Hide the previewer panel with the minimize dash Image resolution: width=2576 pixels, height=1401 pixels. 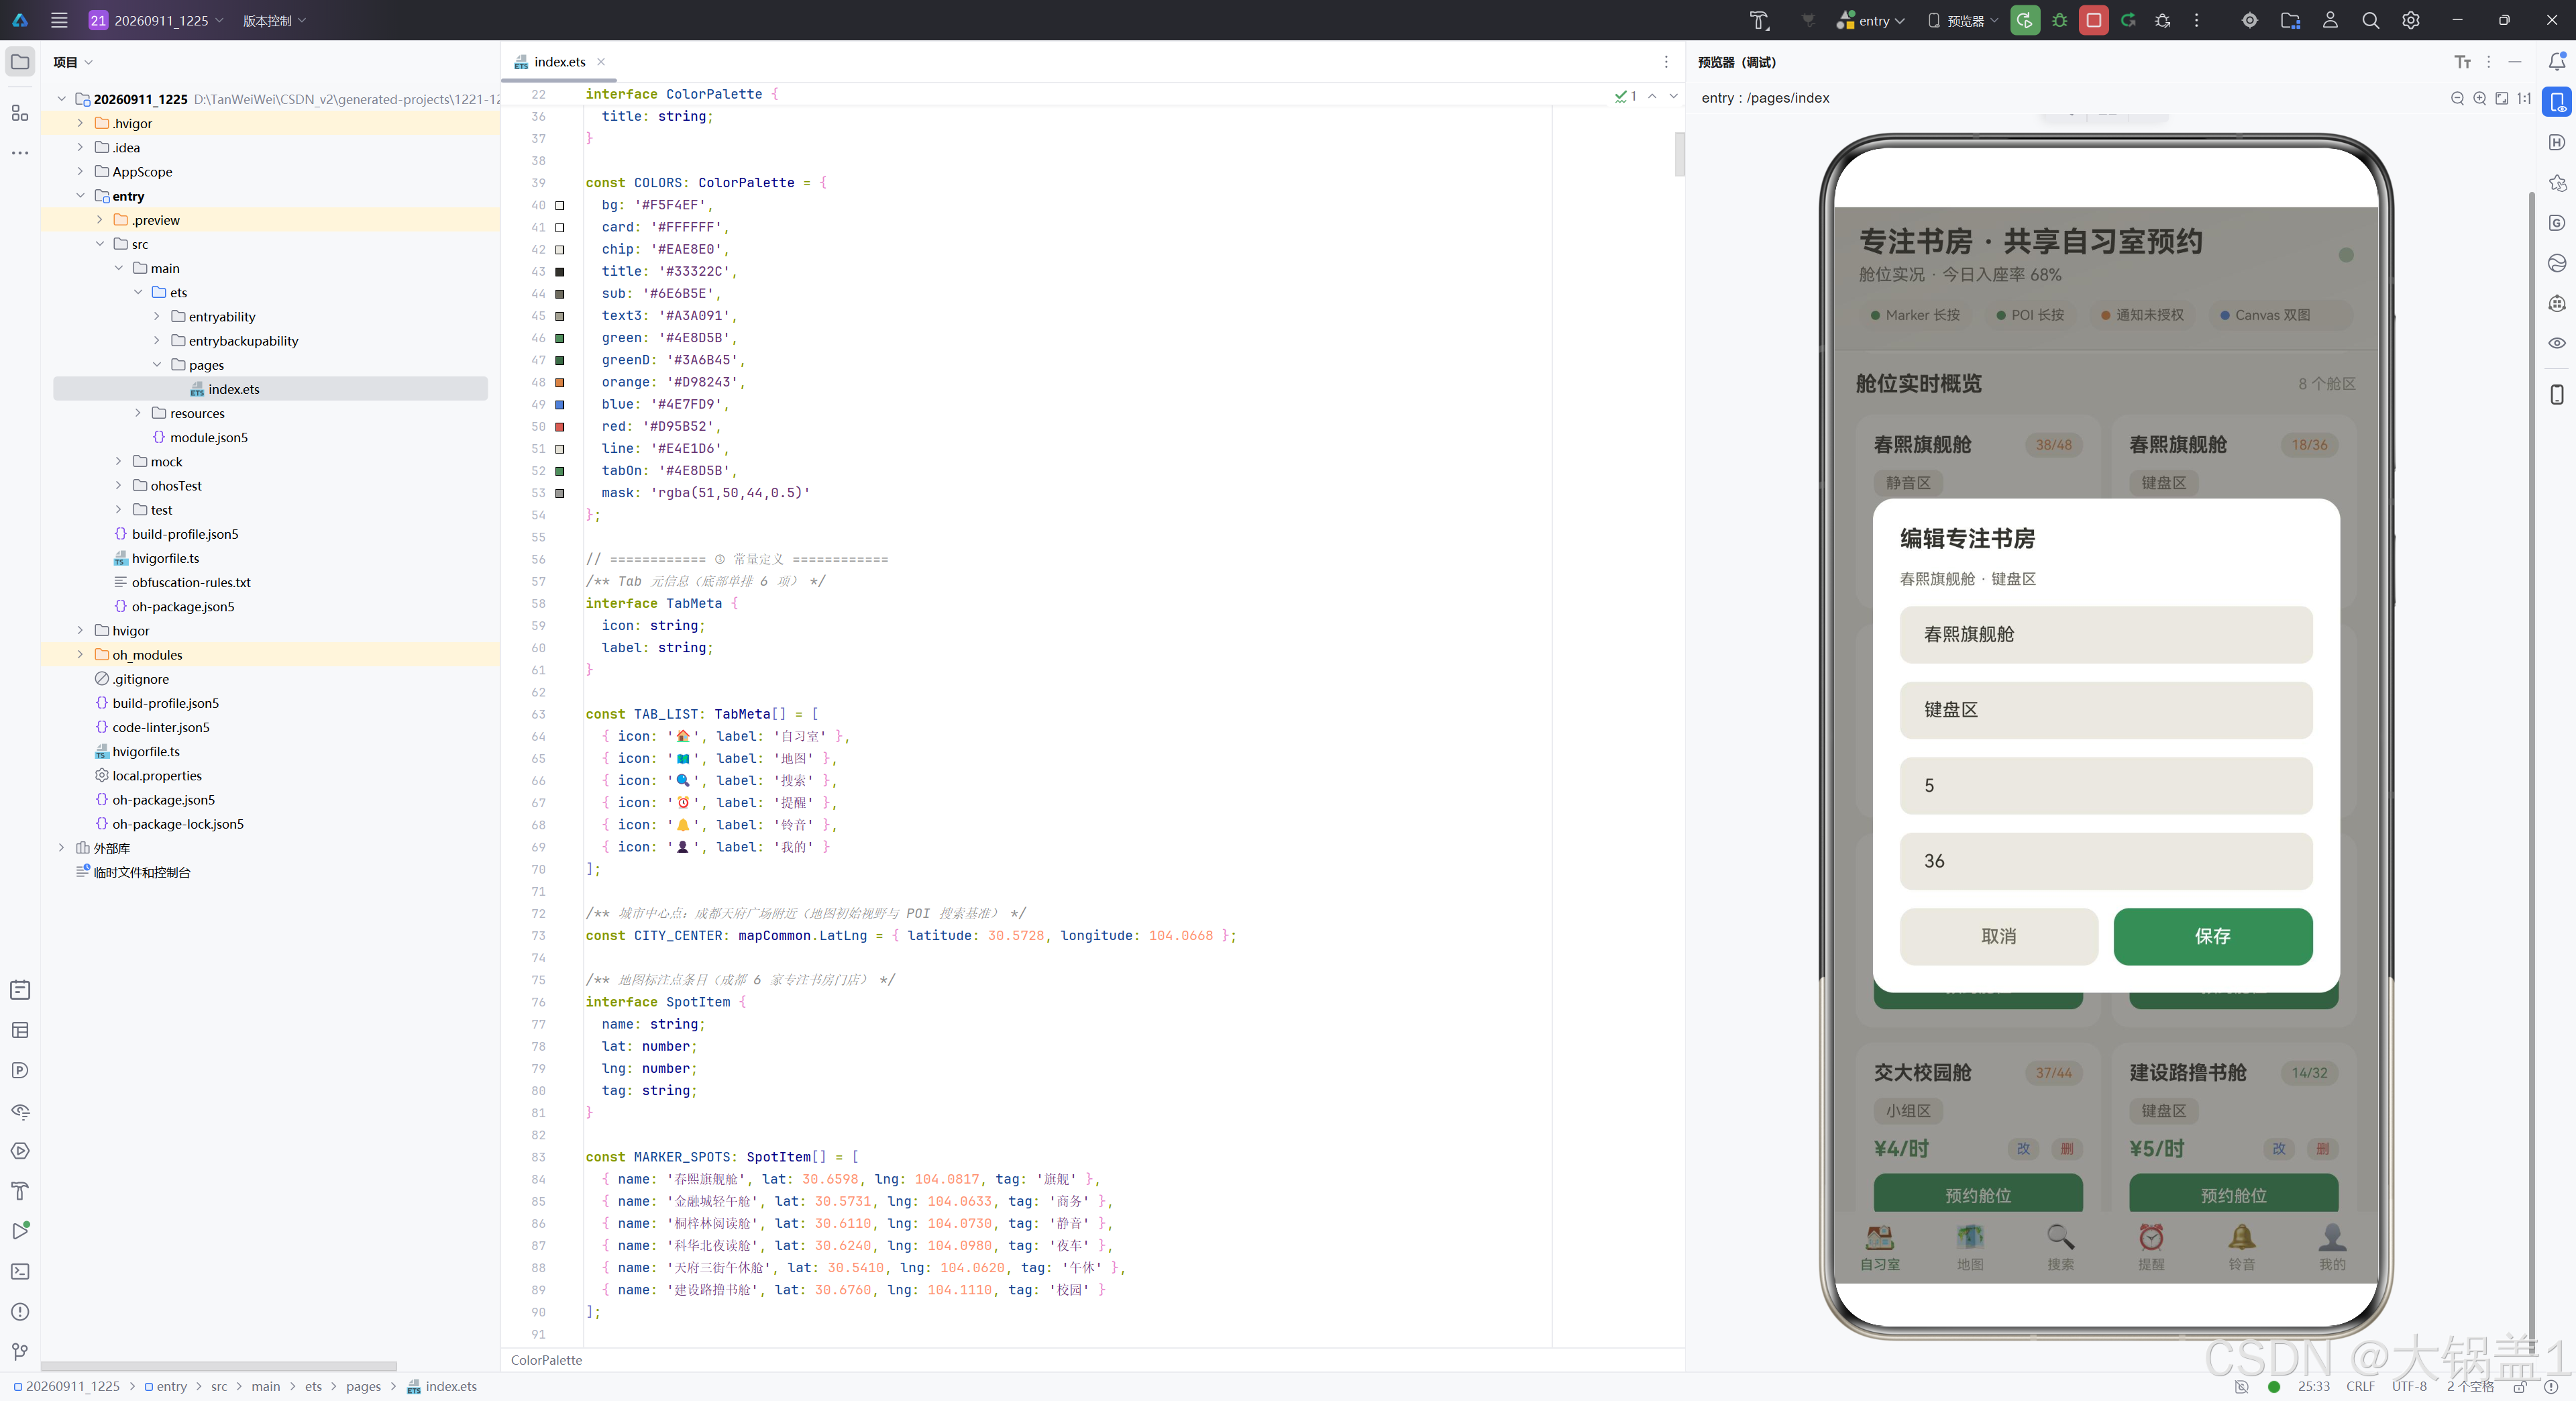point(2514,62)
